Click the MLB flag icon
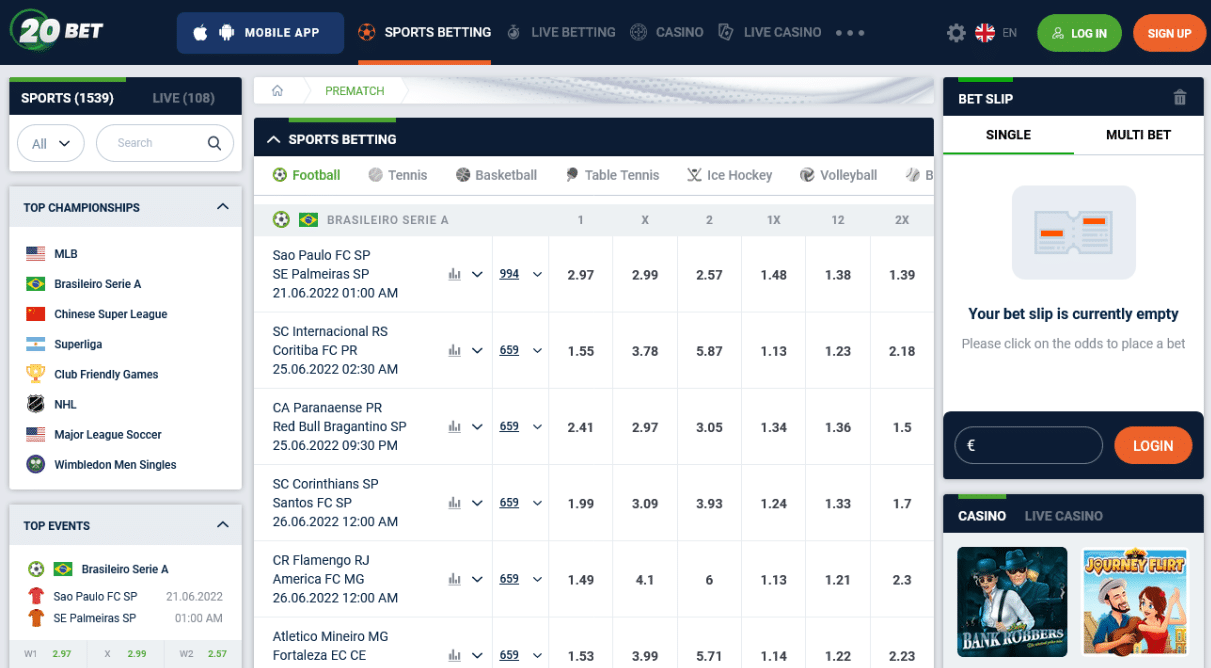This screenshot has height=668, width=1211. pyautogui.click(x=36, y=254)
